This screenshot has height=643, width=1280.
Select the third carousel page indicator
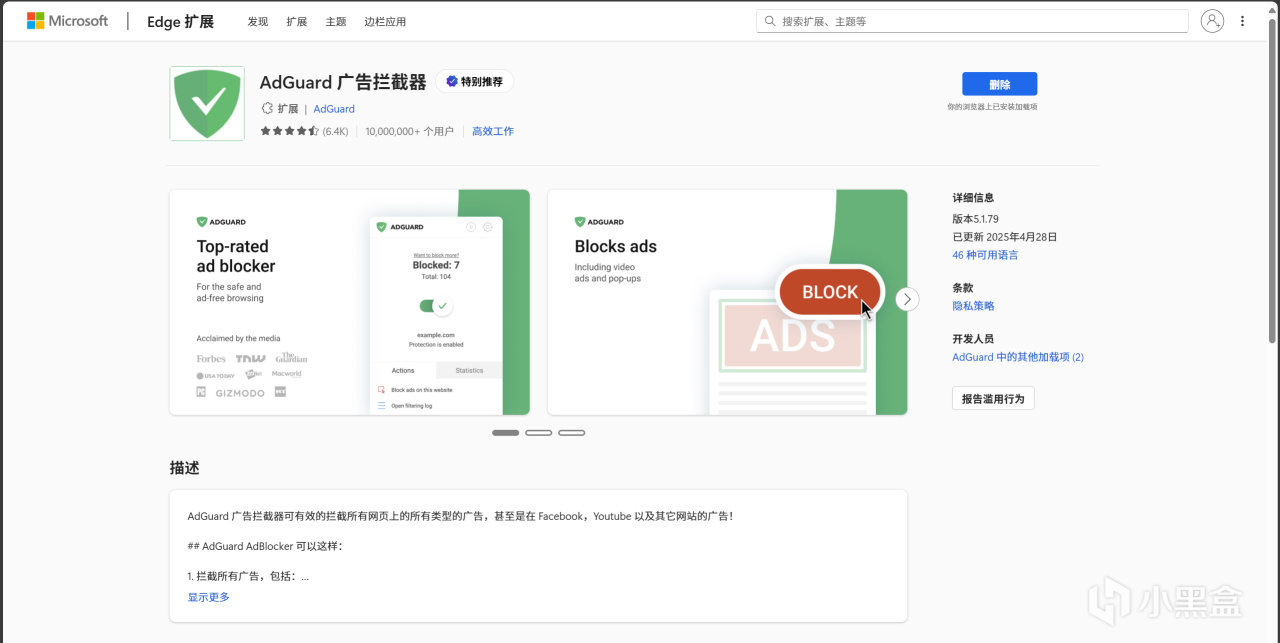tap(572, 433)
